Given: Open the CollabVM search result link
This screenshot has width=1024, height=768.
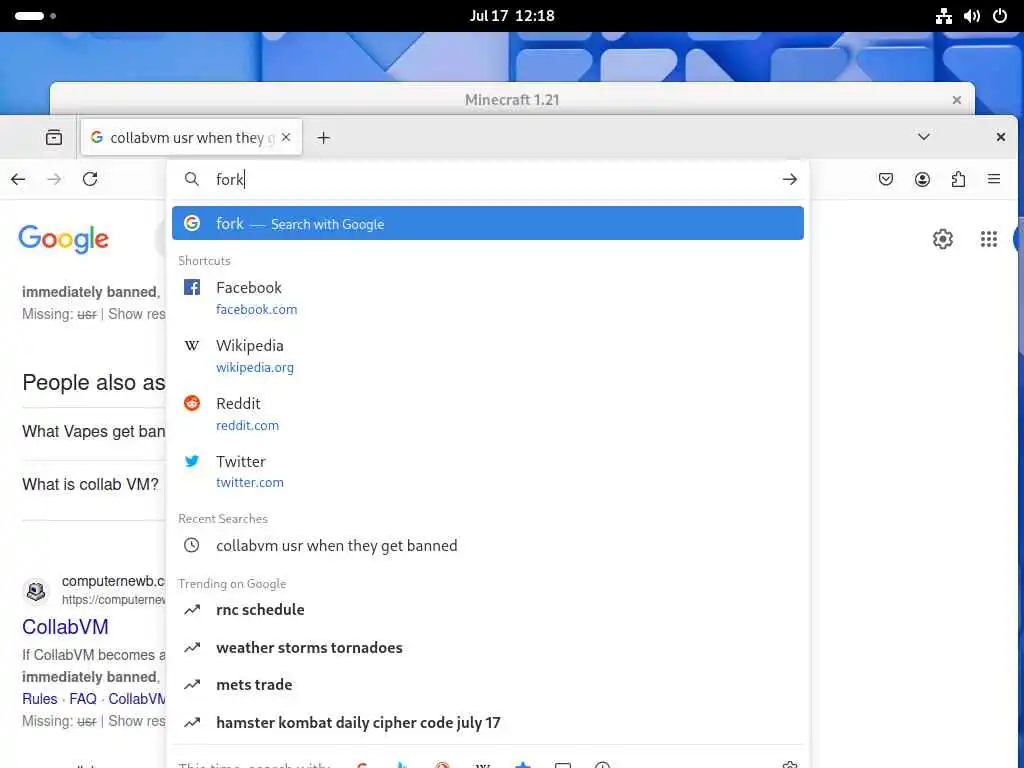Looking at the screenshot, I should pos(65,626).
